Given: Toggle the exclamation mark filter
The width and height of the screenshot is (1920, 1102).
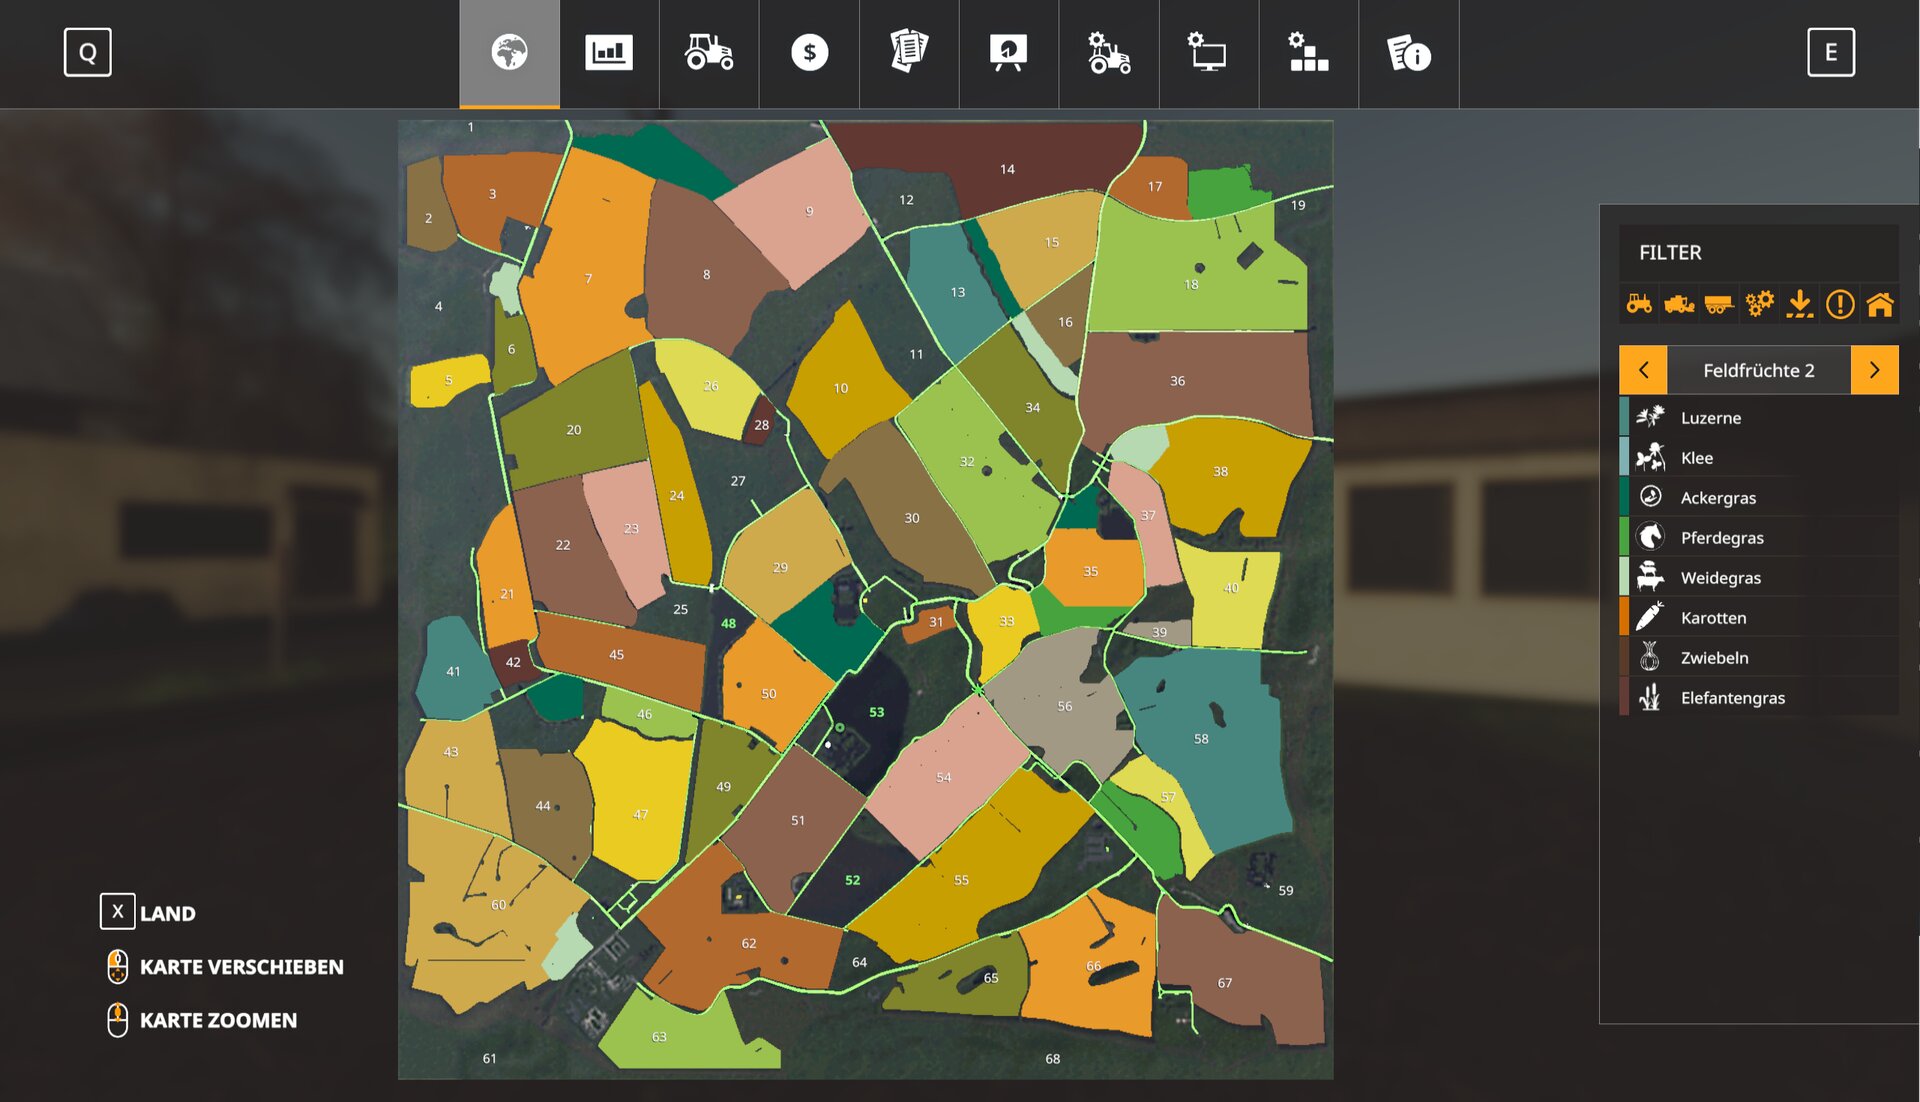Looking at the screenshot, I should coord(1840,304).
